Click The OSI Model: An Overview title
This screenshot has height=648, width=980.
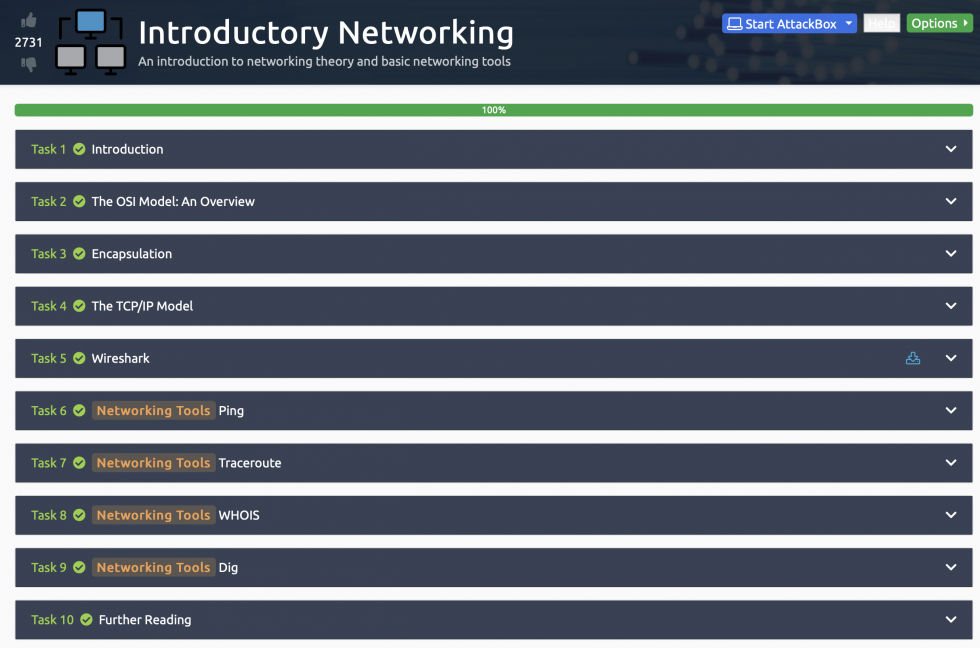(x=173, y=201)
